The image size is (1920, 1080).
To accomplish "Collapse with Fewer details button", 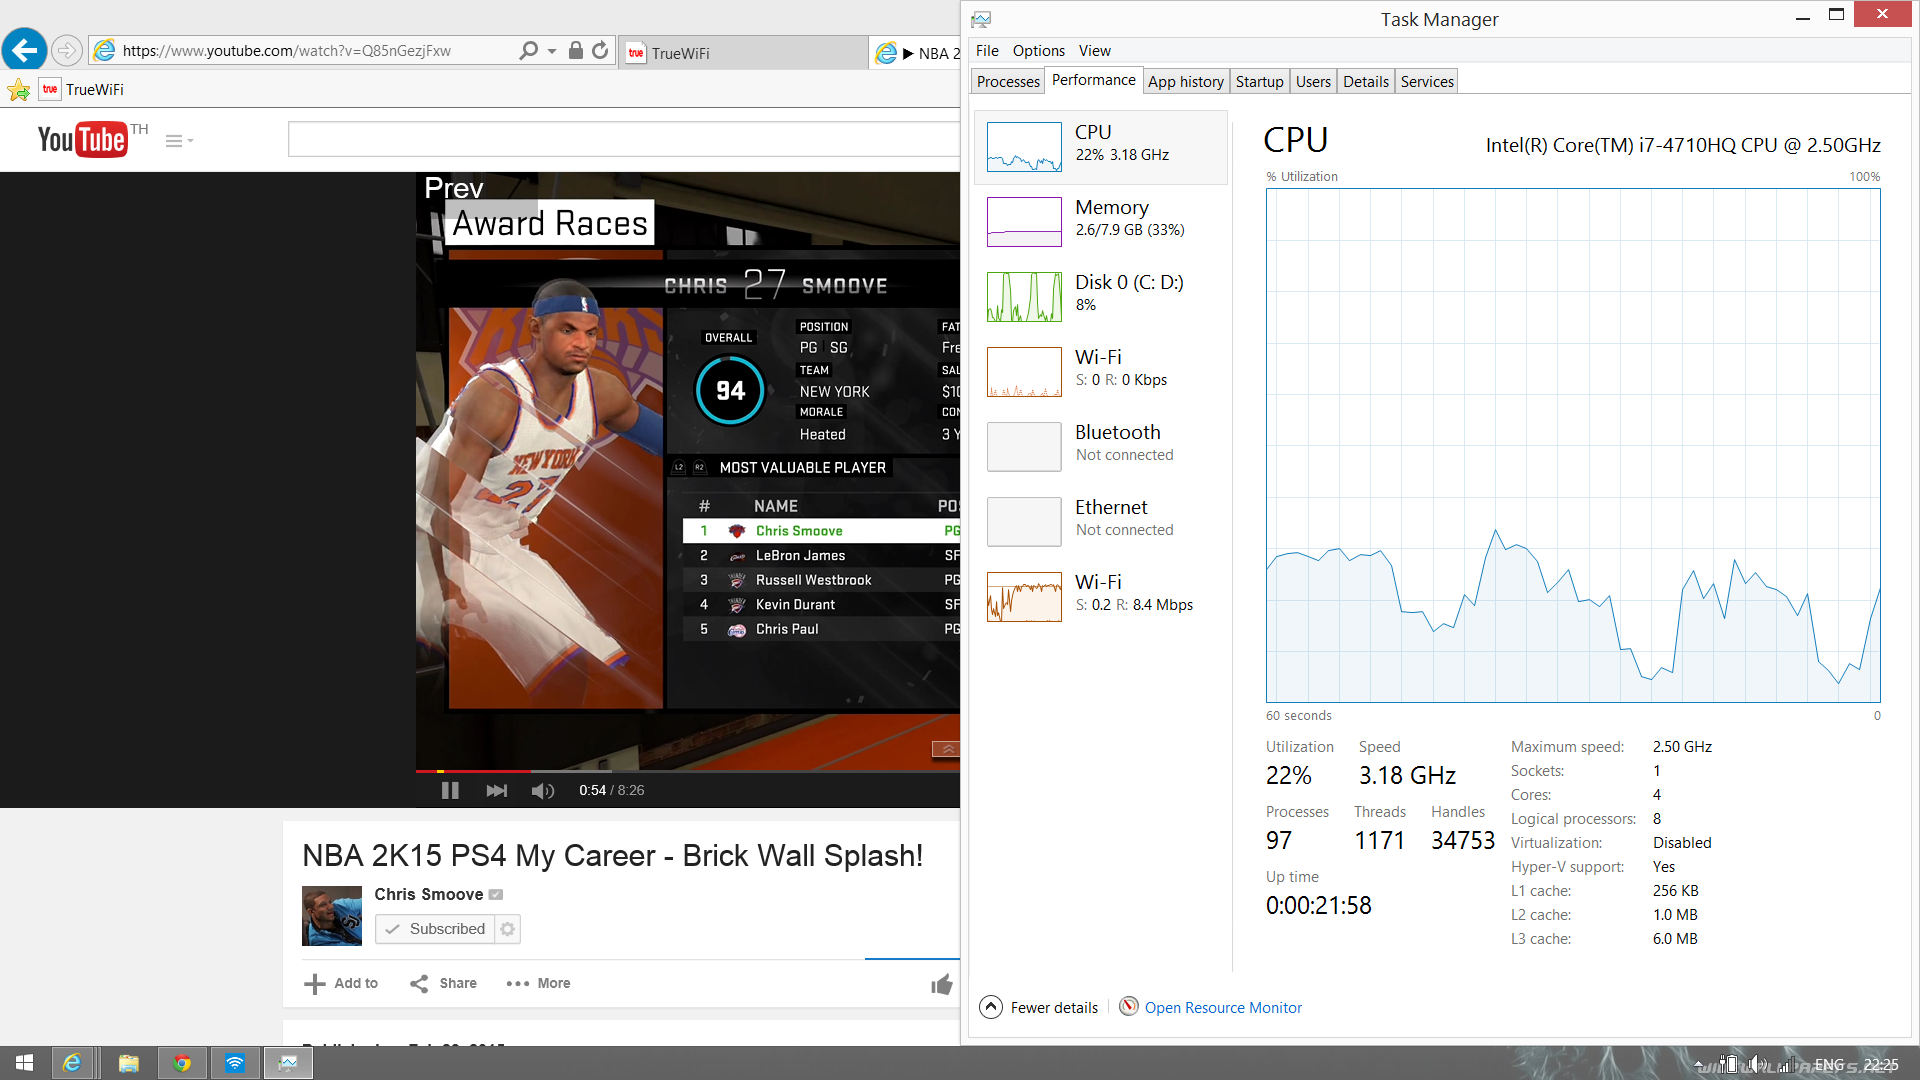I will [1038, 1007].
